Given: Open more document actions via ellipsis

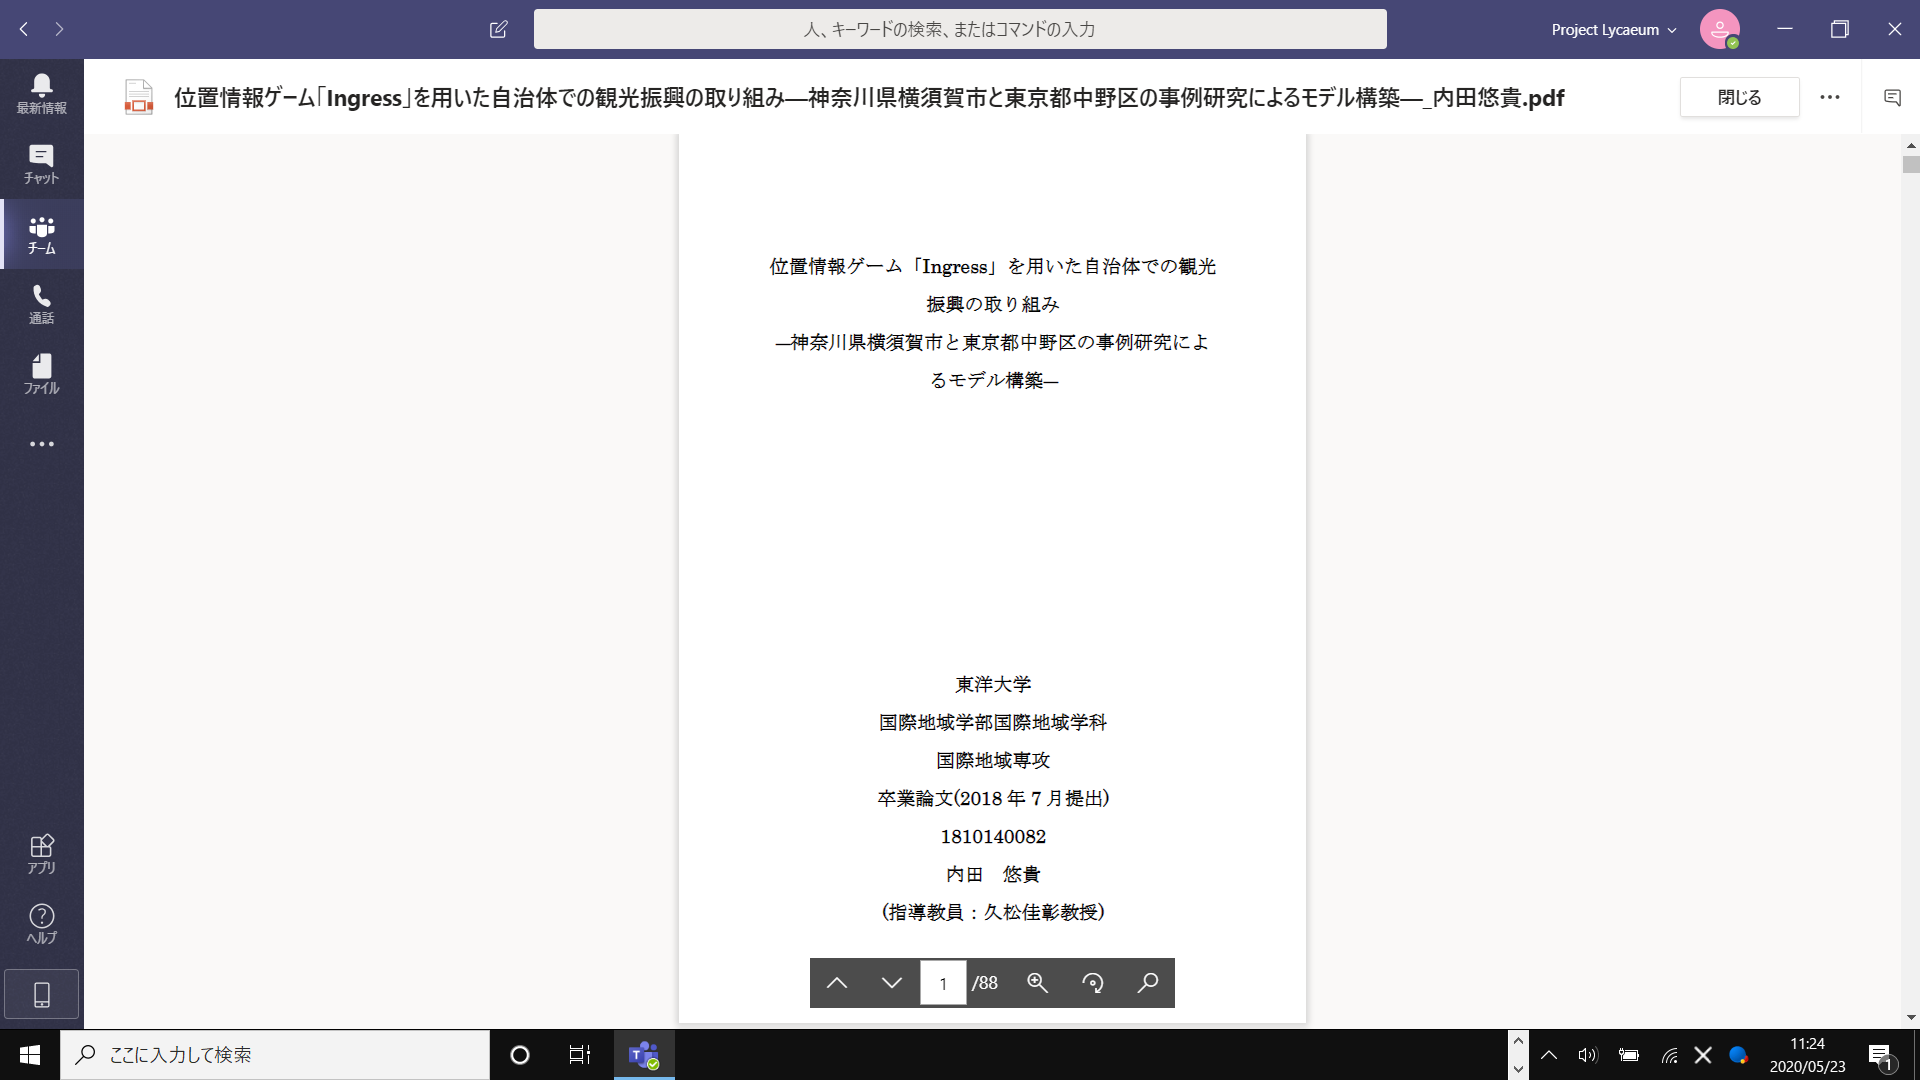Looking at the screenshot, I should point(1830,97).
